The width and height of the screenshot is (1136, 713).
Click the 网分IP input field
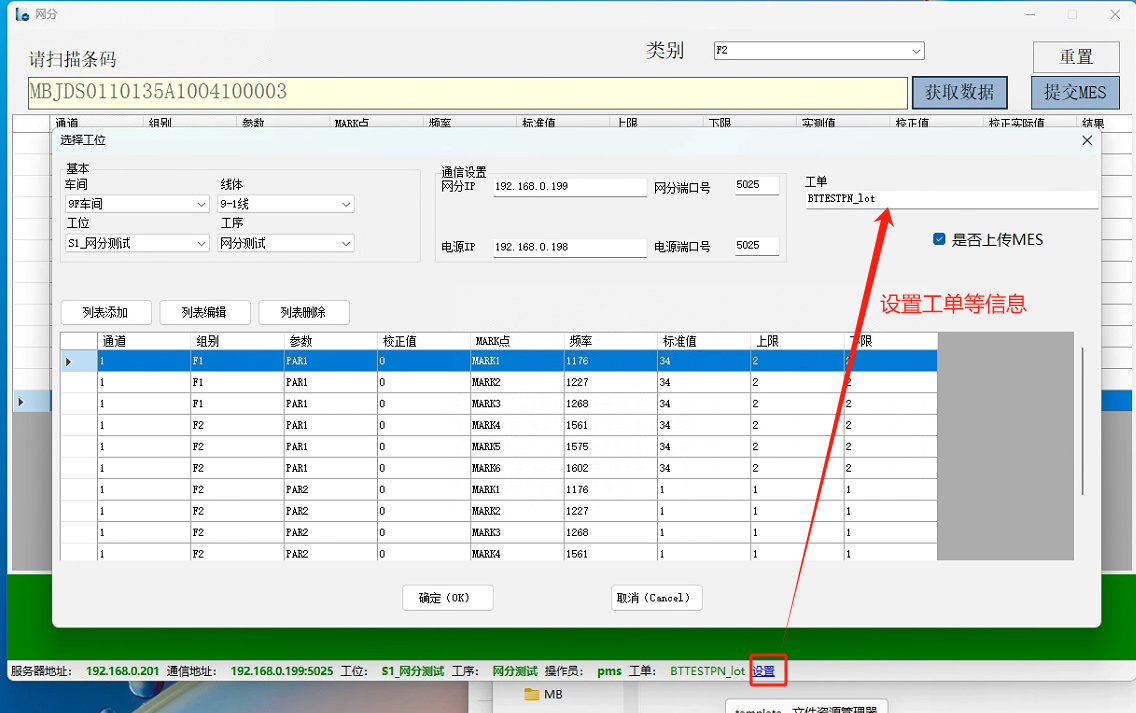click(570, 187)
